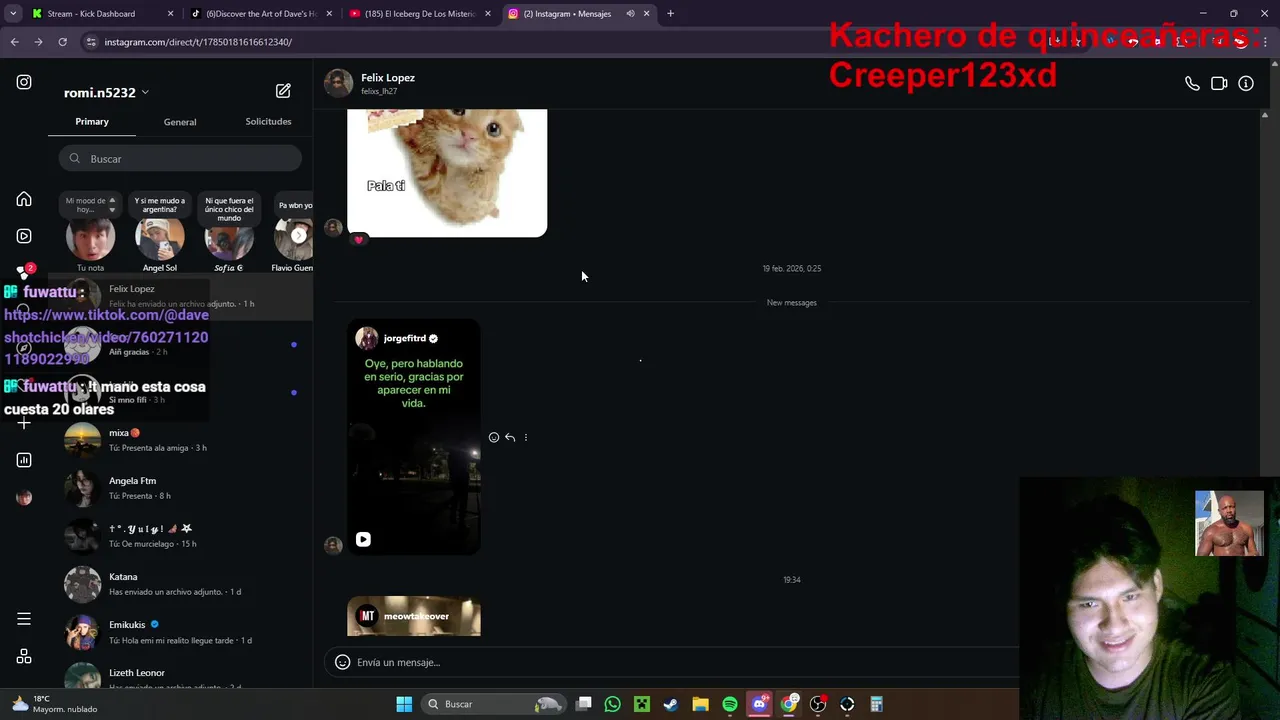This screenshot has height=720, width=1280.
Task: Open Katana conversation
Action: [180, 584]
